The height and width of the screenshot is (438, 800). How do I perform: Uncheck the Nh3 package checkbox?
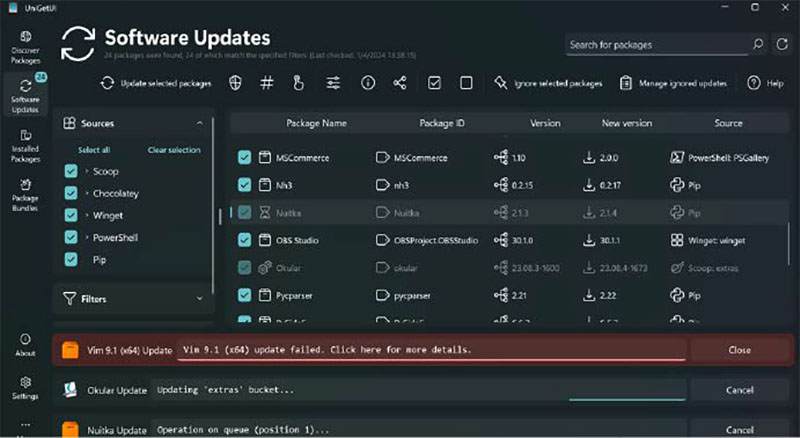pyautogui.click(x=244, y=185)
